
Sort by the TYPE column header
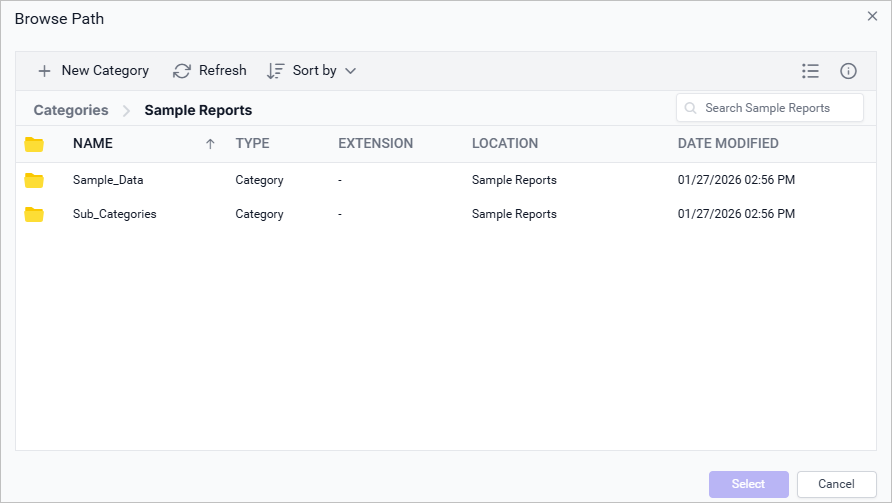tap(253, 143)
